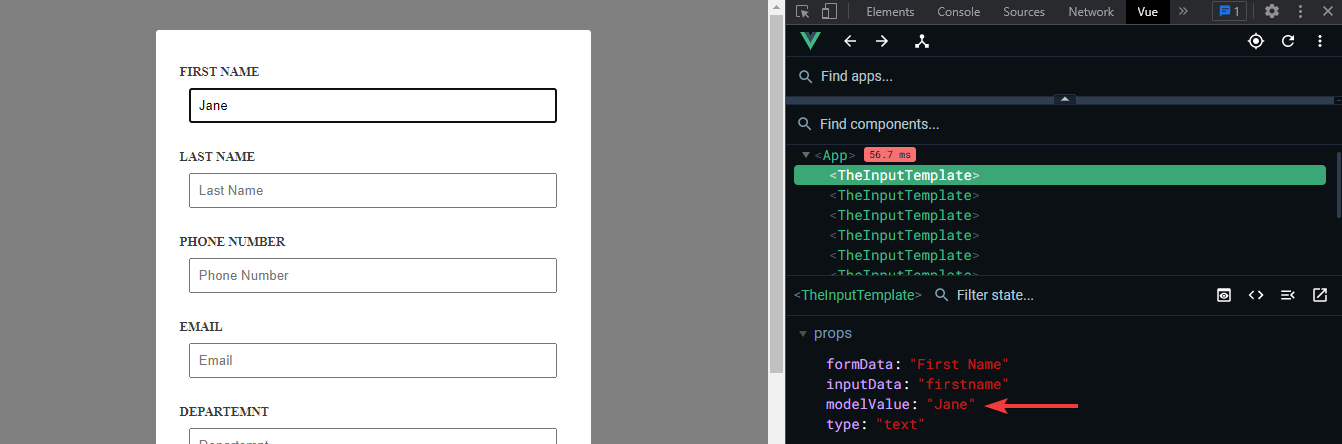Click the open in editor icon
1342x444 pixels.
pyautogui.click(x=1320, y=295)
